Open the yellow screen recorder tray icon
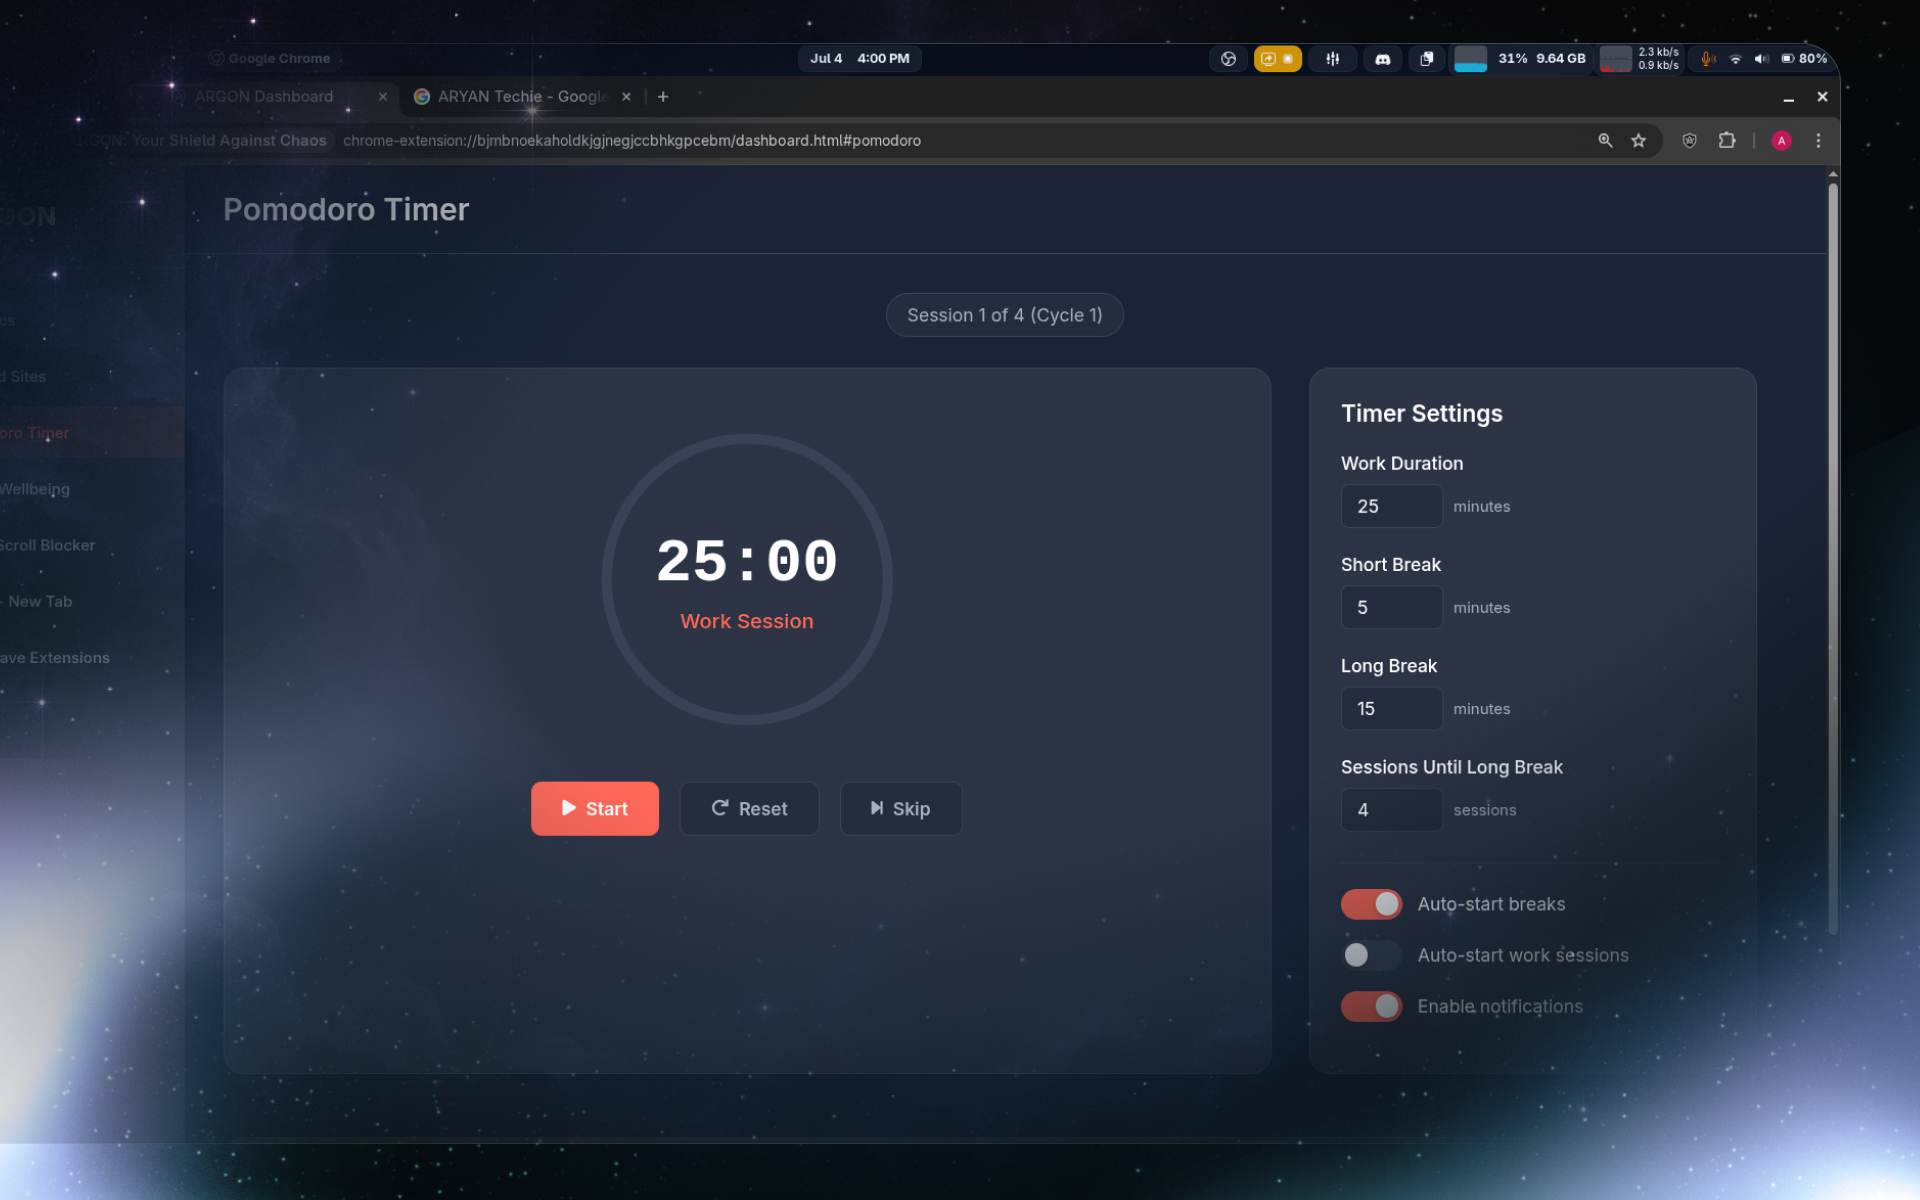 pyautogui.click(x=1277, y=59)
